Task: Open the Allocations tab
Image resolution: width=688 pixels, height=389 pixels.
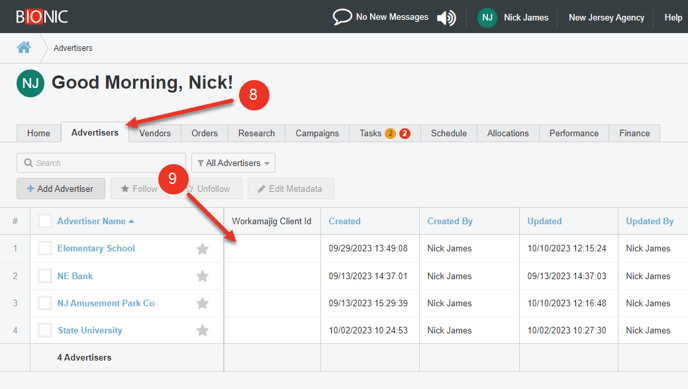Action: (508, 133)
